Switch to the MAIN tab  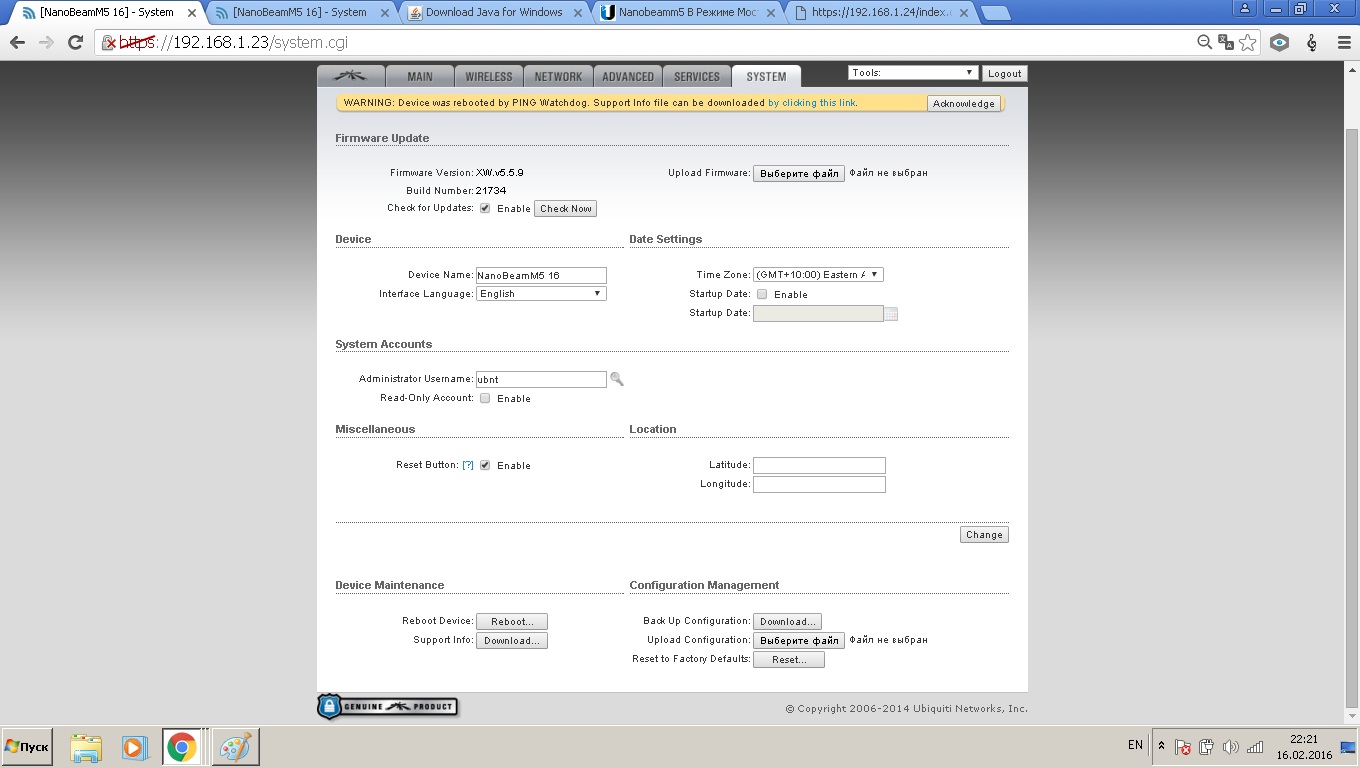click(420, 76)
